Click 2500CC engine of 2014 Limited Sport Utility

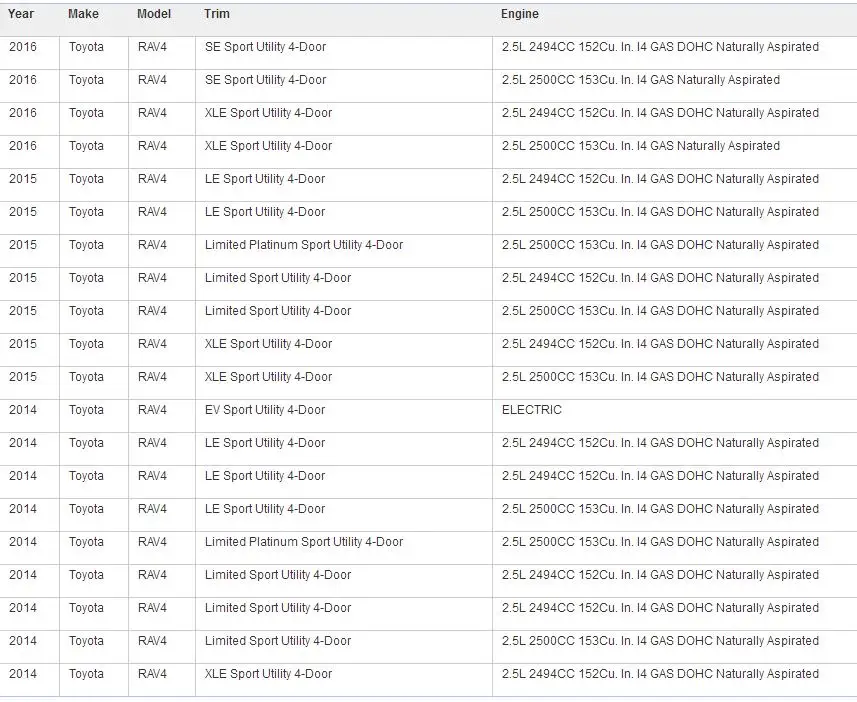click(x=660, y=640)
